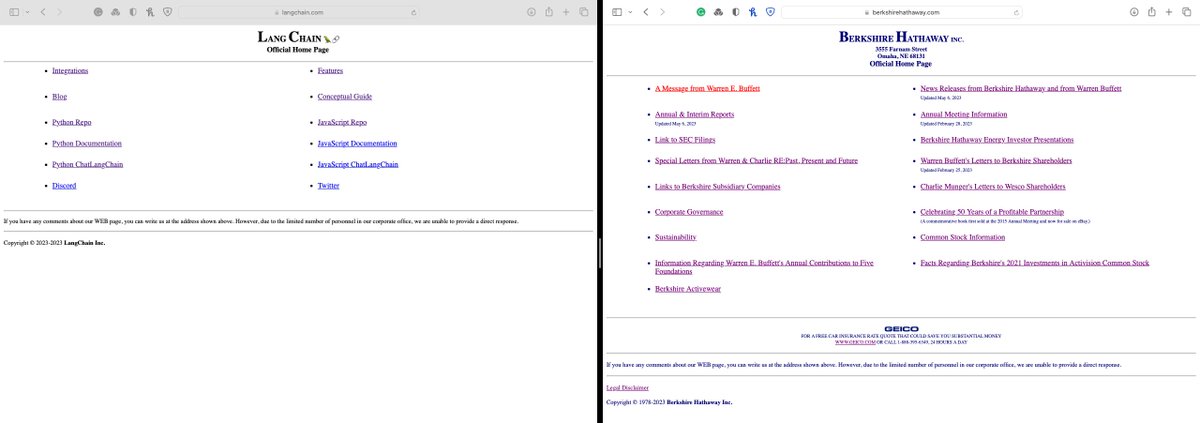1200x423 pixels.
Task: Click the berkshirehathaway.com address bar
Action: coord(904,12)
